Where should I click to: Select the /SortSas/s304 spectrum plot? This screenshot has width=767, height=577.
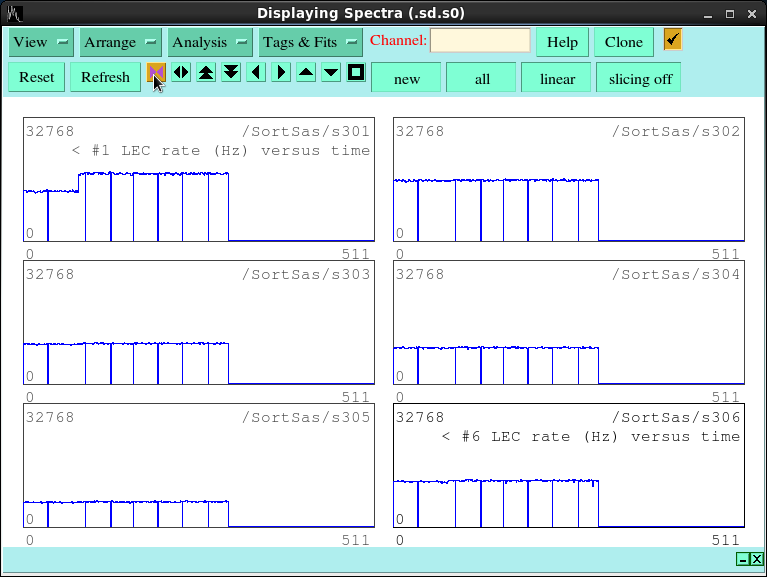coord(569,322)
